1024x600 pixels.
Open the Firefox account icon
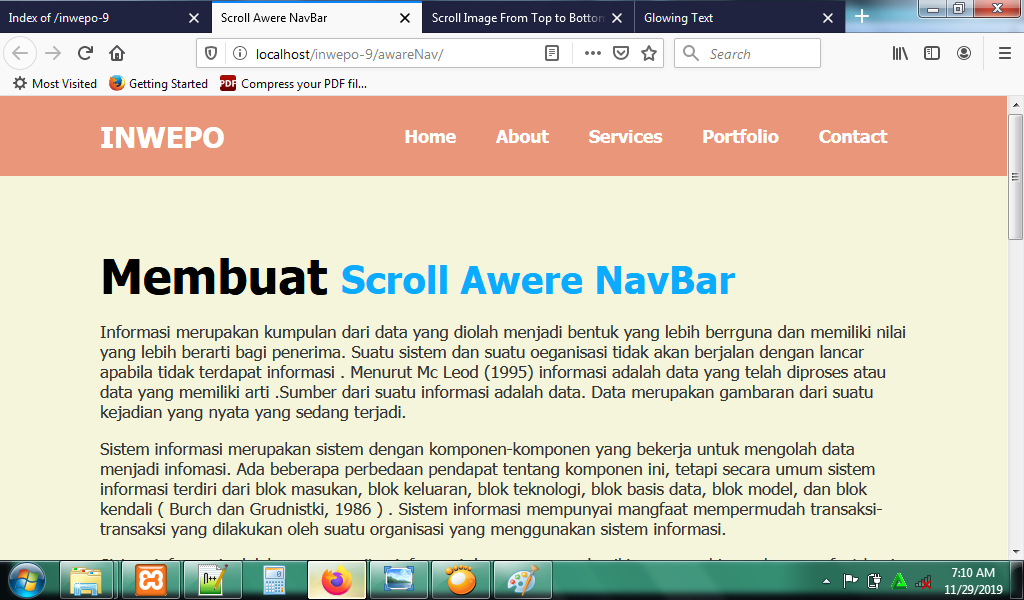[964, 53]
